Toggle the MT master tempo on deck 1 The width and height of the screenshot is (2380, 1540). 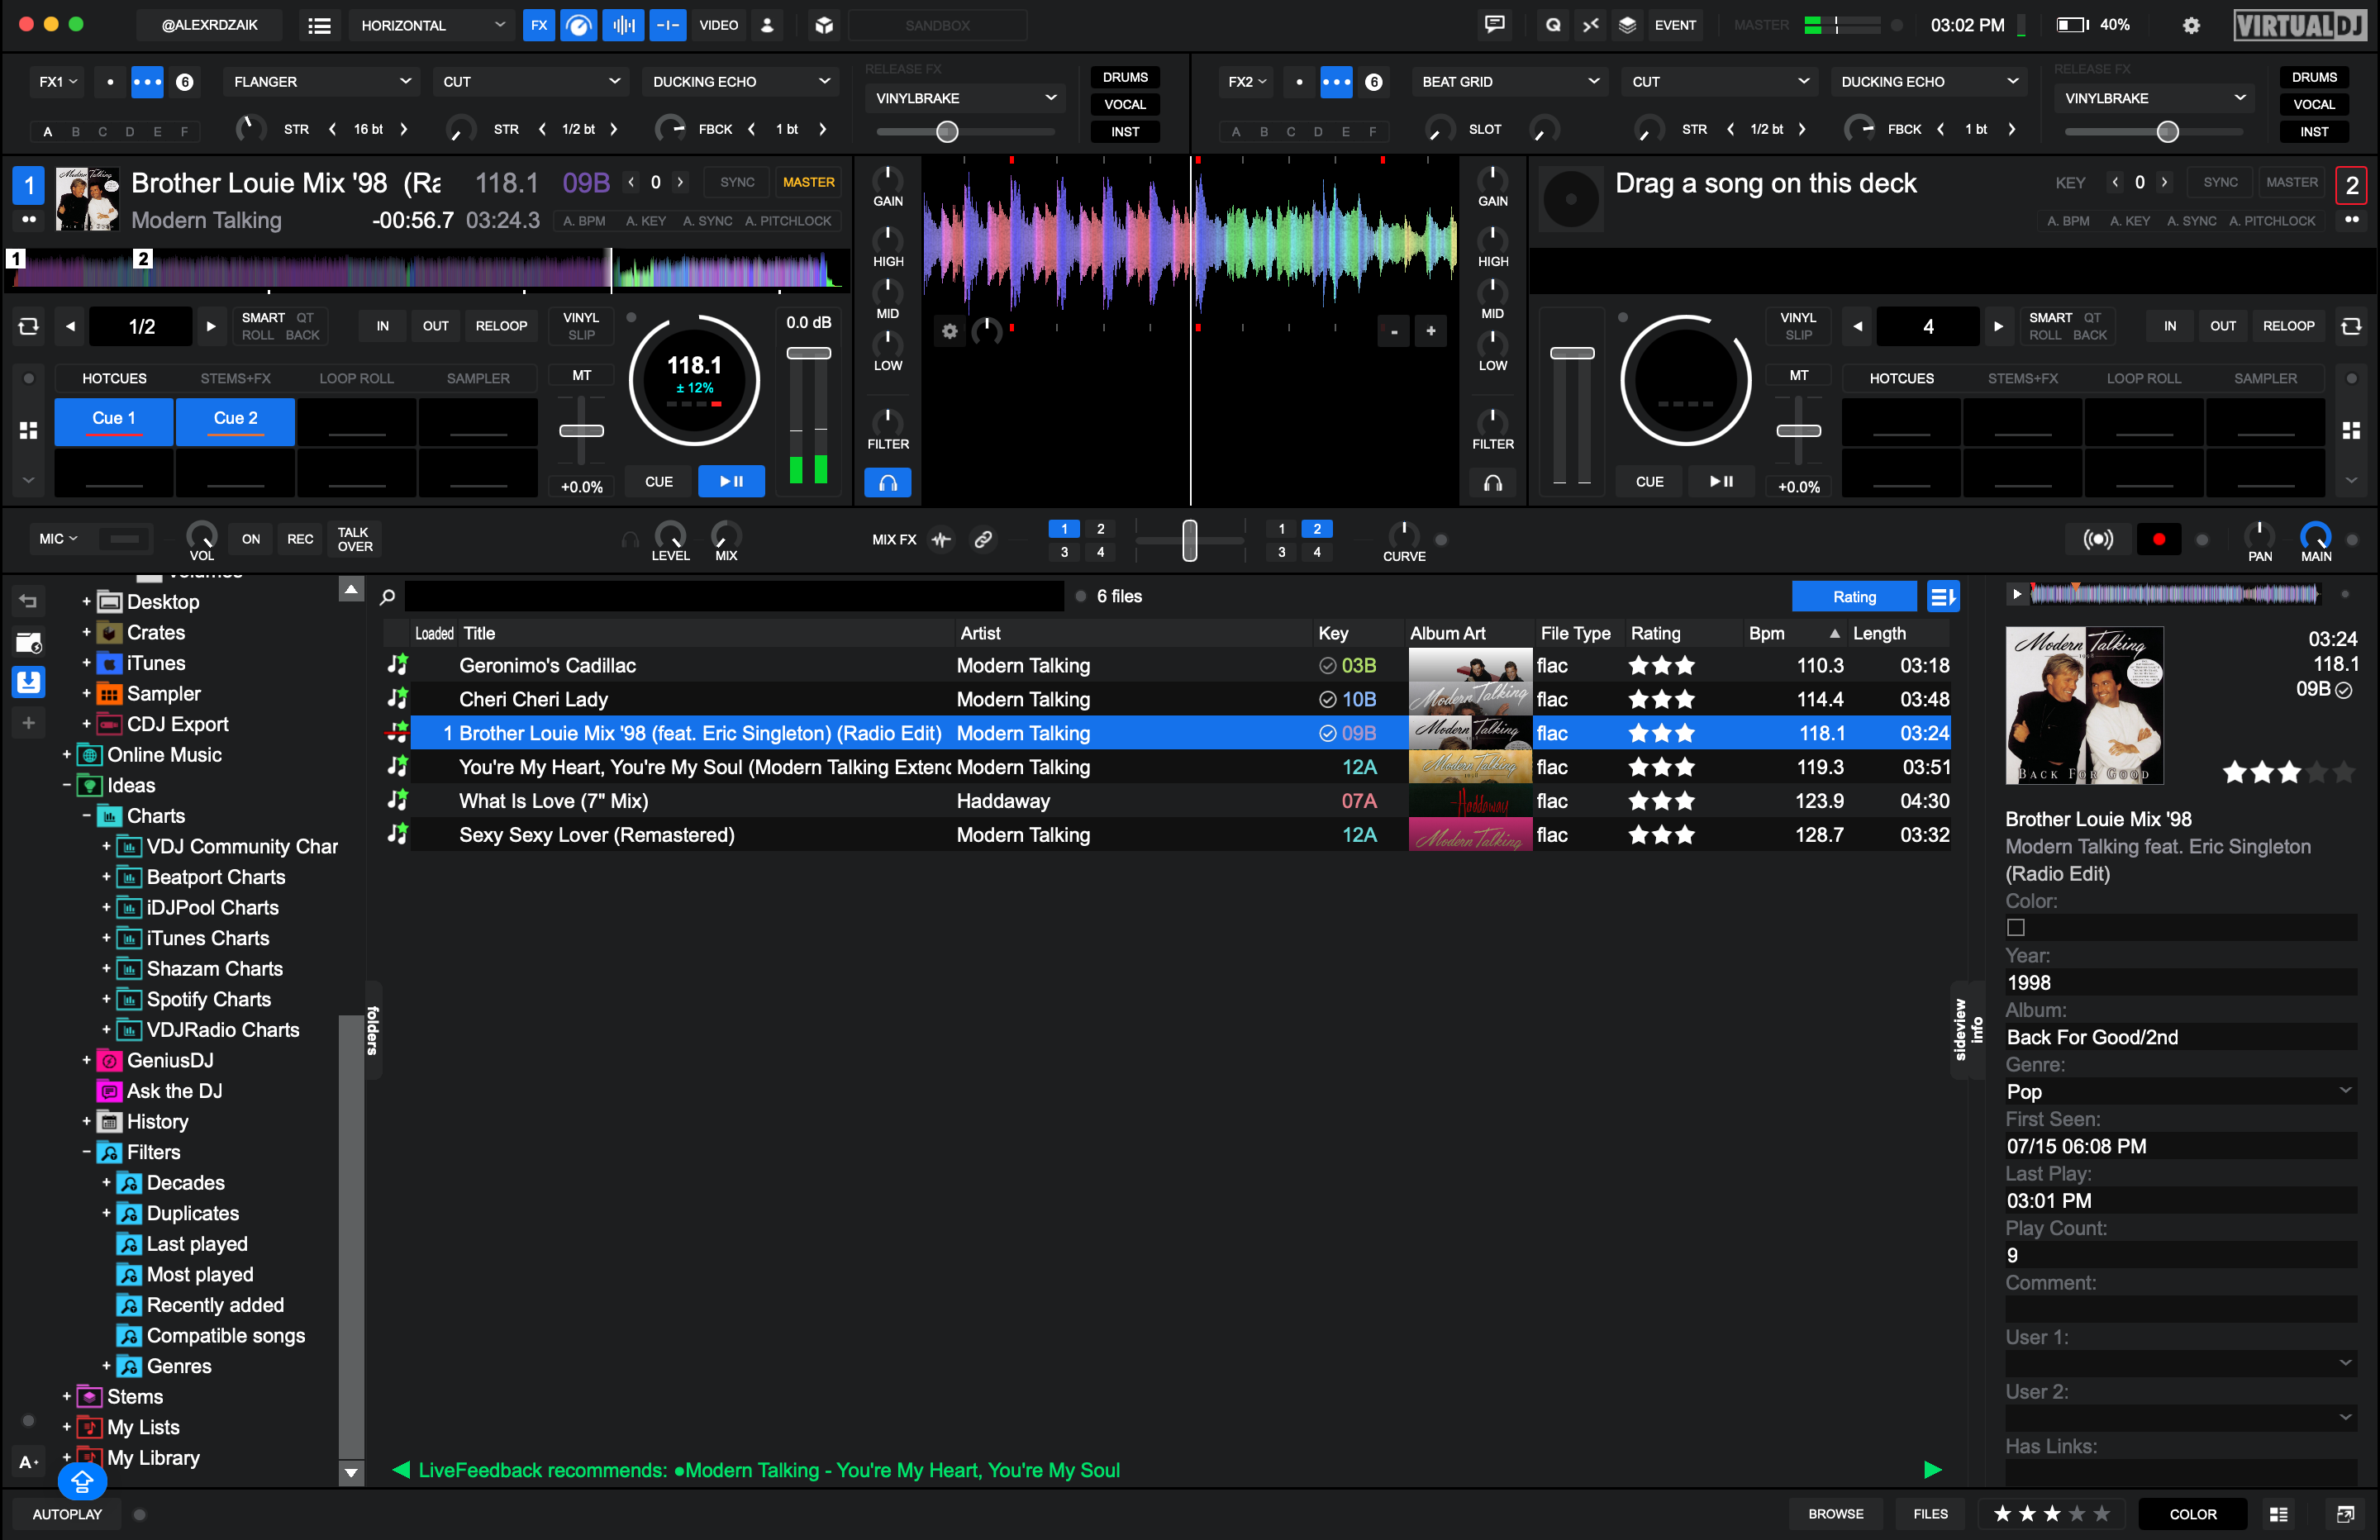tap(581, 376)
